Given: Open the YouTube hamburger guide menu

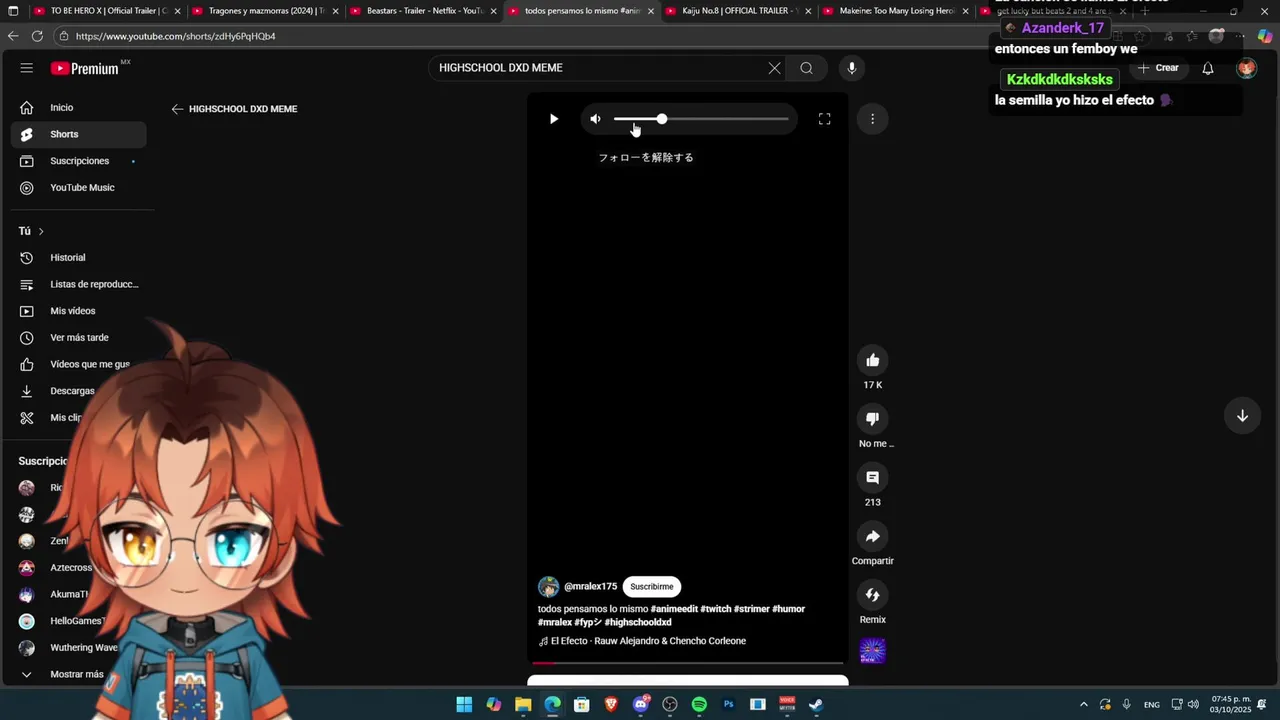Looking at the screenshot, I should [27, 68].
